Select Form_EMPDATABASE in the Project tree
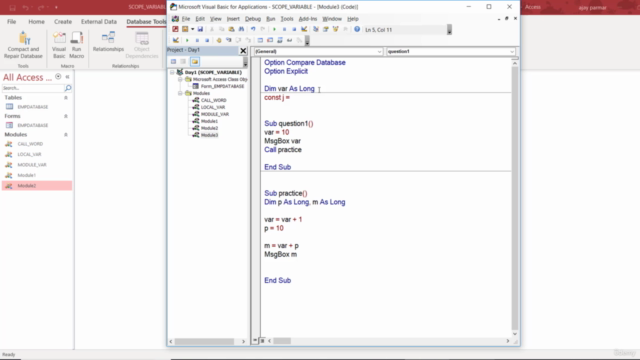The image size is (640, 360). click(x=222, y=86)
